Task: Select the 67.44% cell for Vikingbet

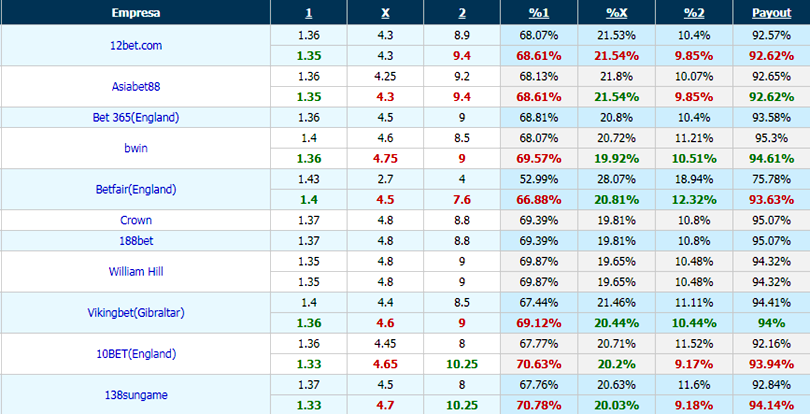Action: 539,303
